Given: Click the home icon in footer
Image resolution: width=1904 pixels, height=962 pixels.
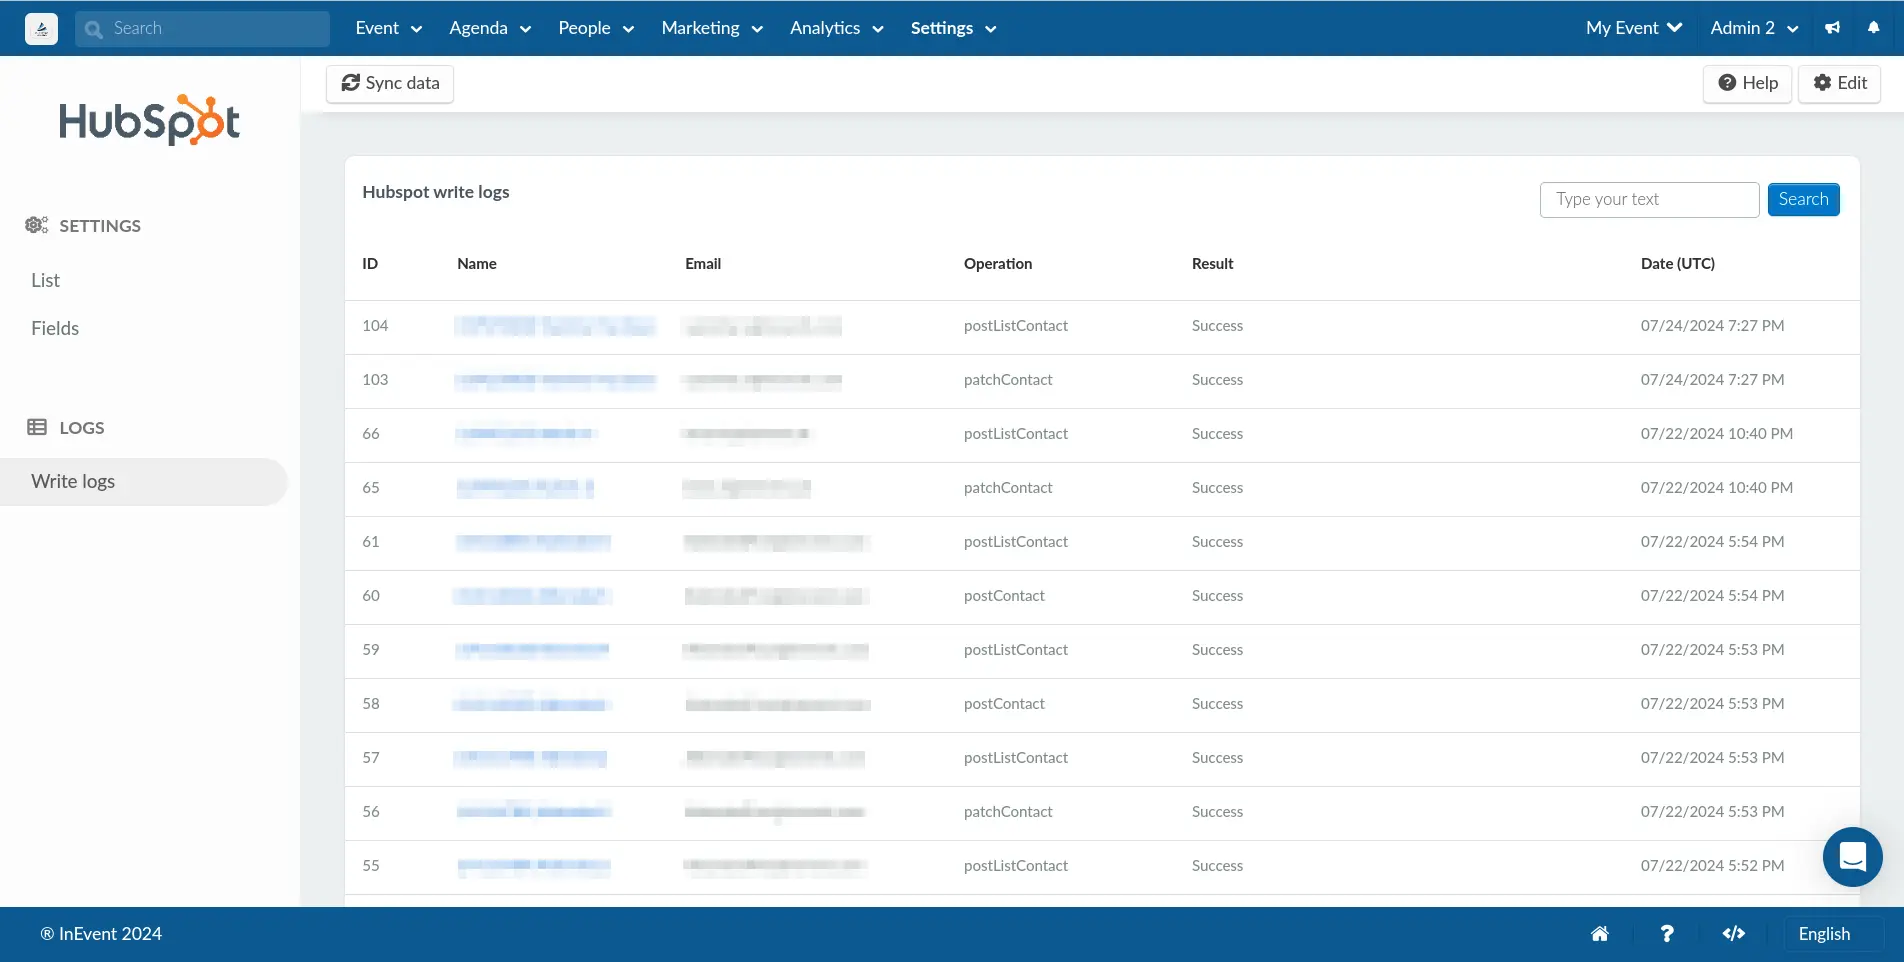Looking at the screenshot, I should pos(1600,934).
